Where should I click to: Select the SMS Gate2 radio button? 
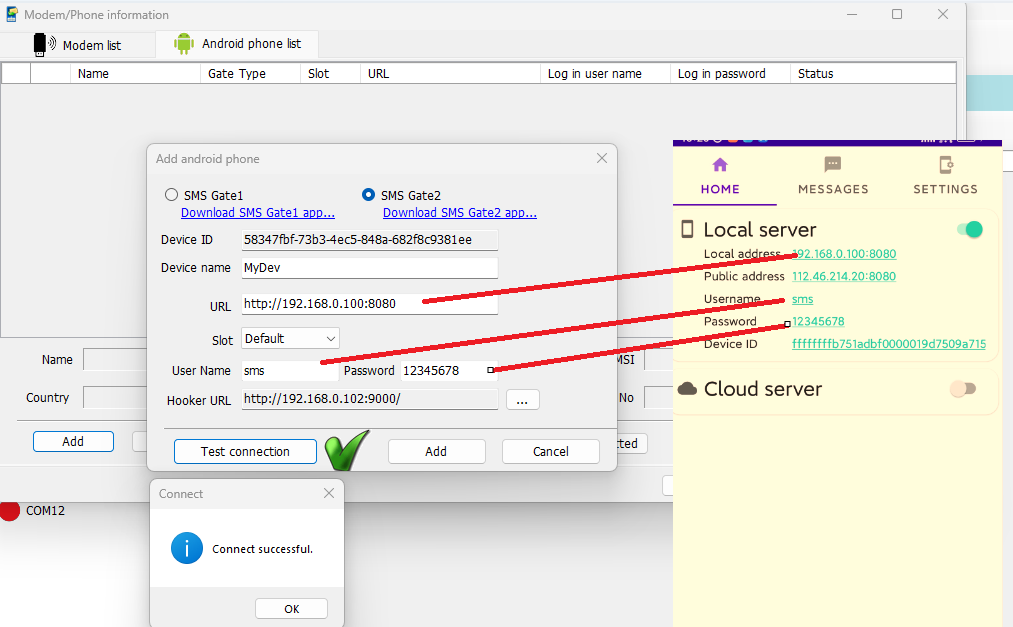369,195
